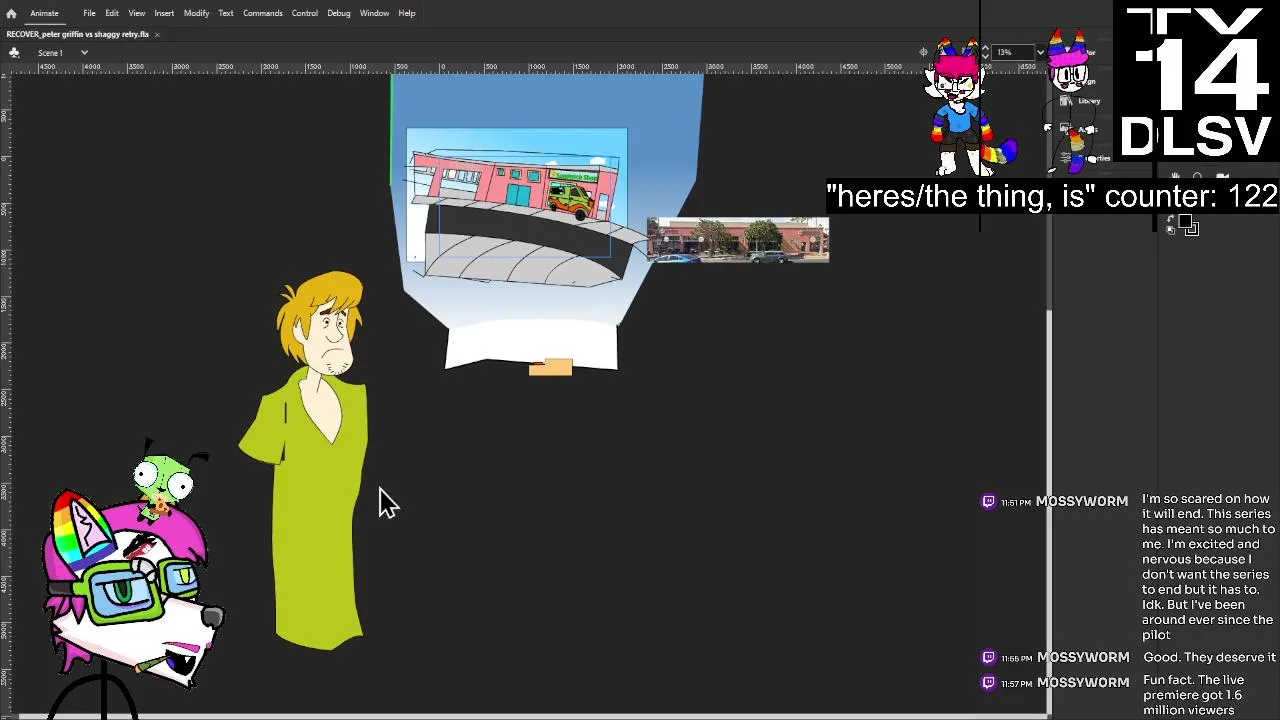This screenshot has height=720, width=1280.
Task: Click the Swap Colors arrow icon
Action: coord(1170,220)
